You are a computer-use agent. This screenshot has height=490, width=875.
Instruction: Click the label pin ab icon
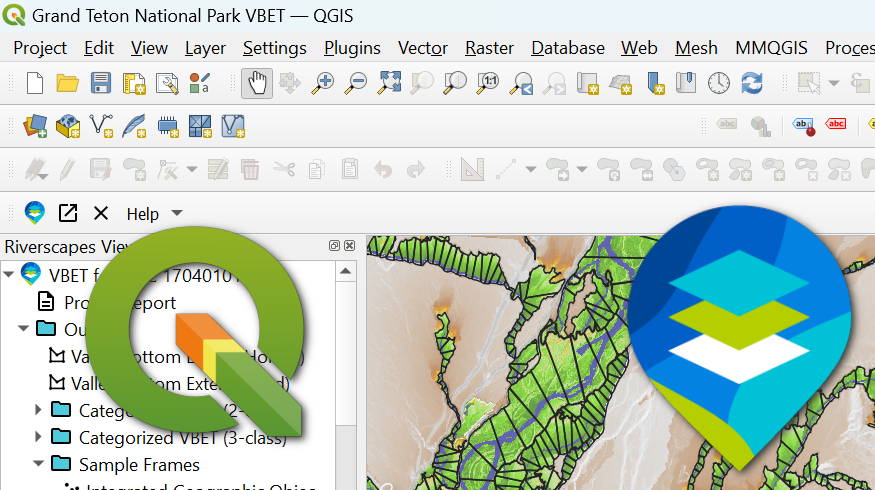pos(804,126)
